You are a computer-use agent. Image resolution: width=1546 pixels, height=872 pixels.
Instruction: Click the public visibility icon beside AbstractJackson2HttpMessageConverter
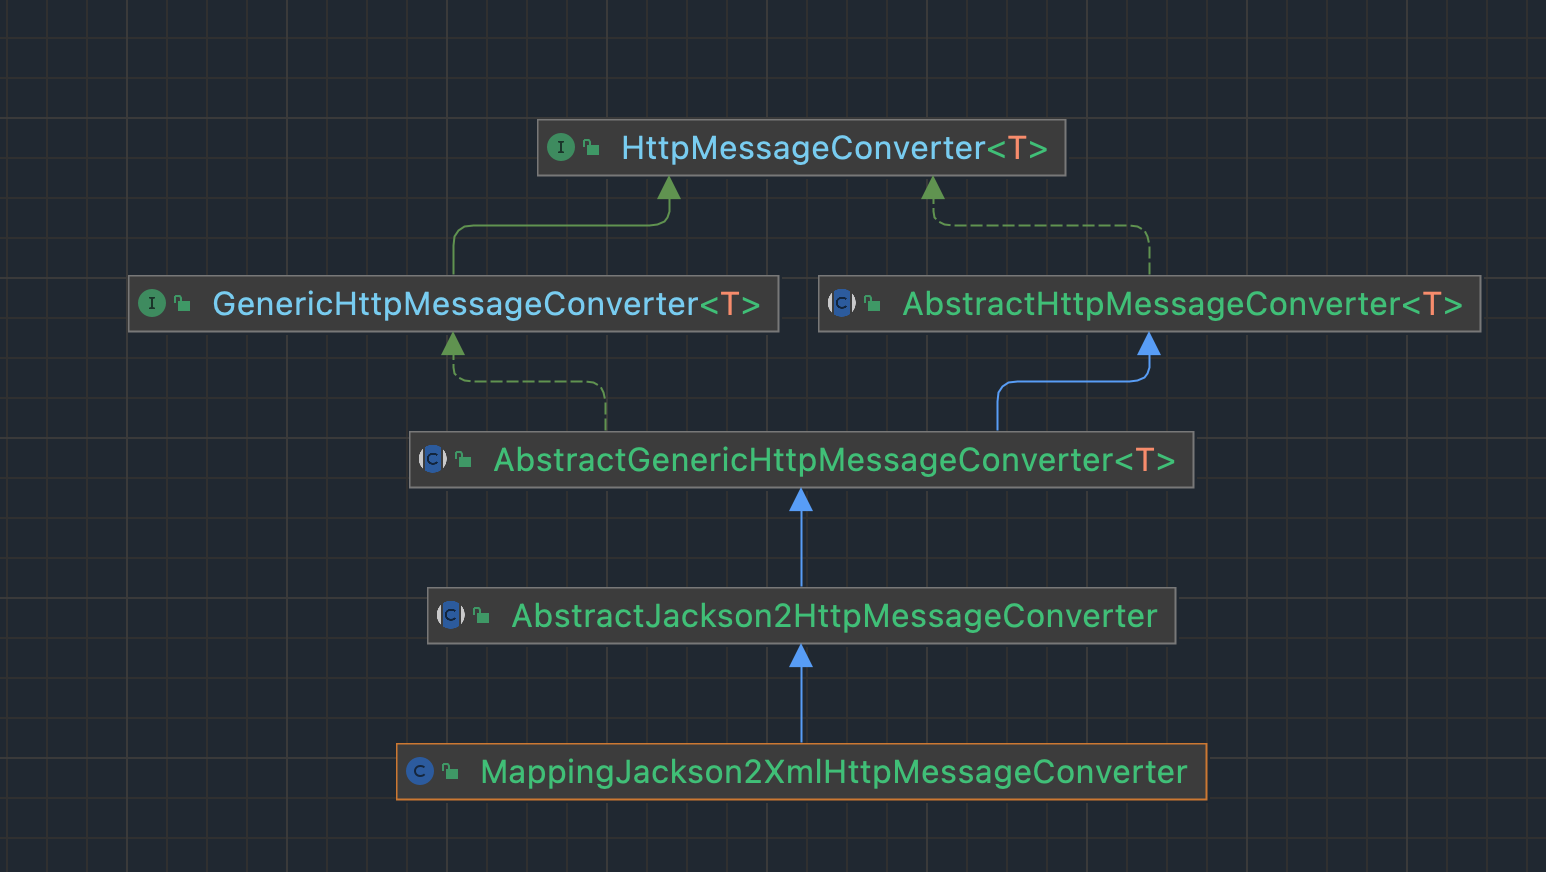point(481,615)
